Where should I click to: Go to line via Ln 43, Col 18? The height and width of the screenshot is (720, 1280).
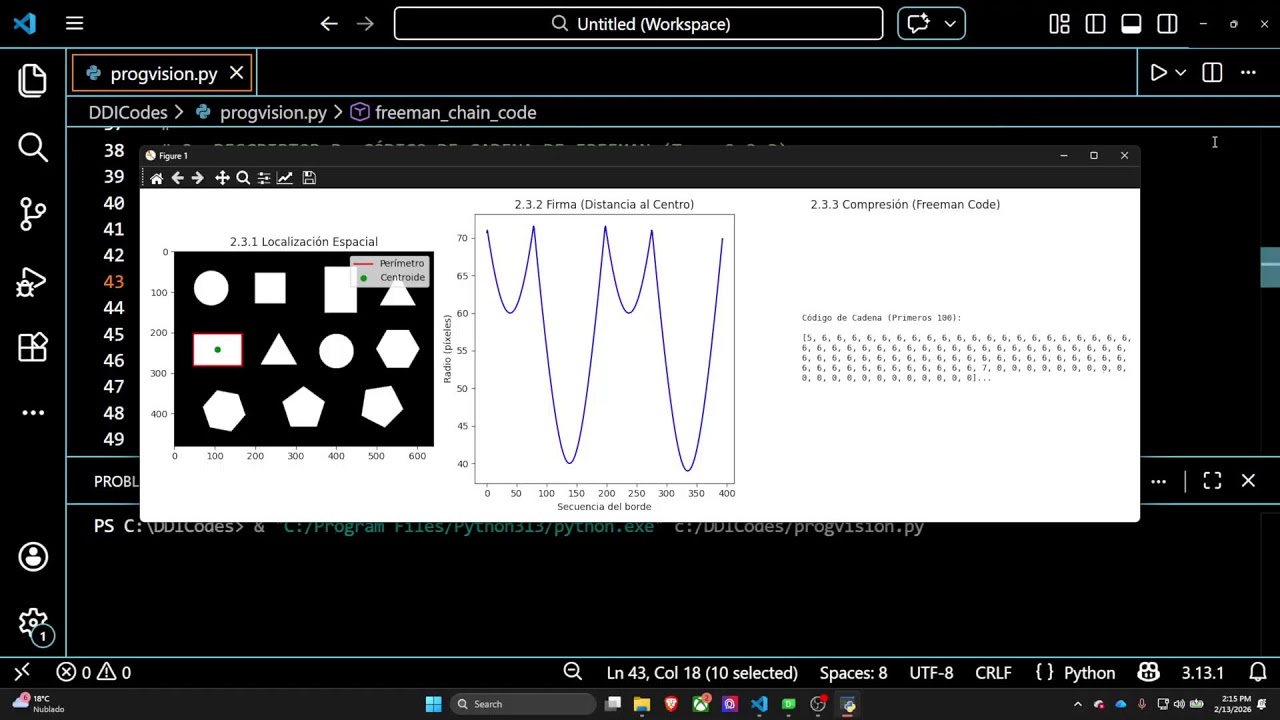pos(702,672)
